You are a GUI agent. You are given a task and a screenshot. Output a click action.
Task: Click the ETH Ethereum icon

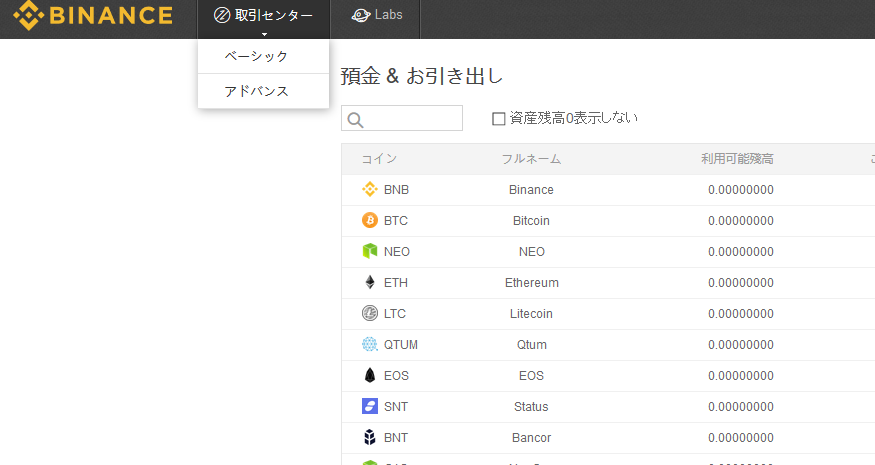pyautogui.click(x=369, y=282)
